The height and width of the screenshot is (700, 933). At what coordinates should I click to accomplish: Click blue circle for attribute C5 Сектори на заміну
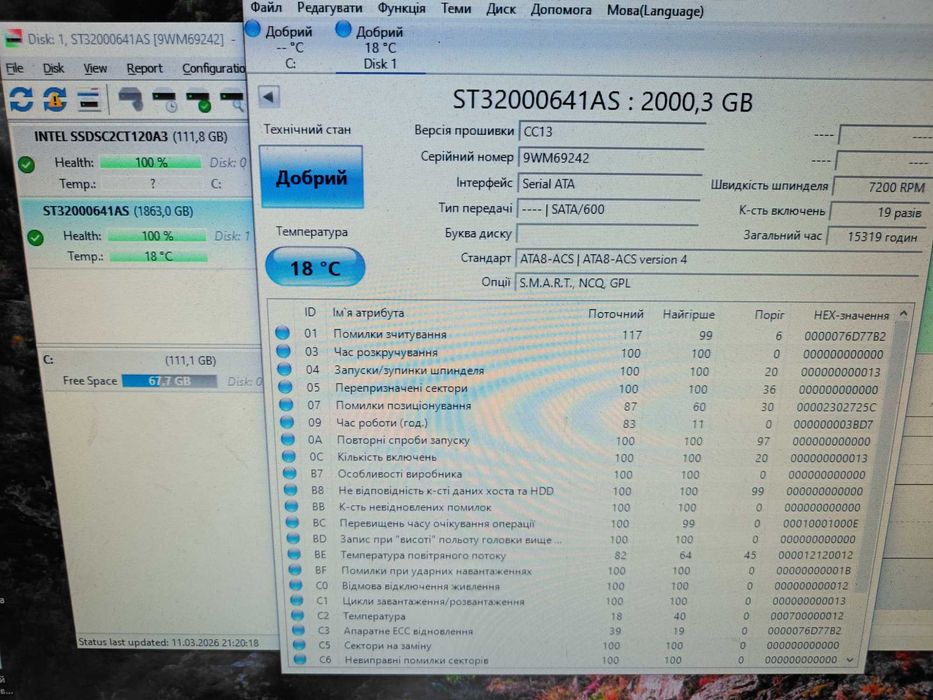299,645
